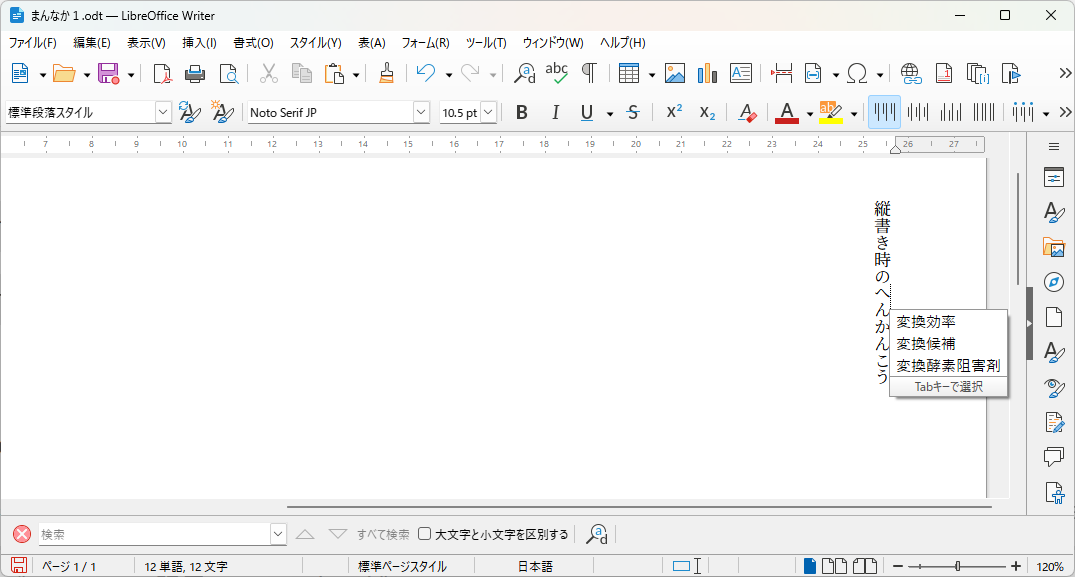Click the zoom slider handle

(958, 566)
